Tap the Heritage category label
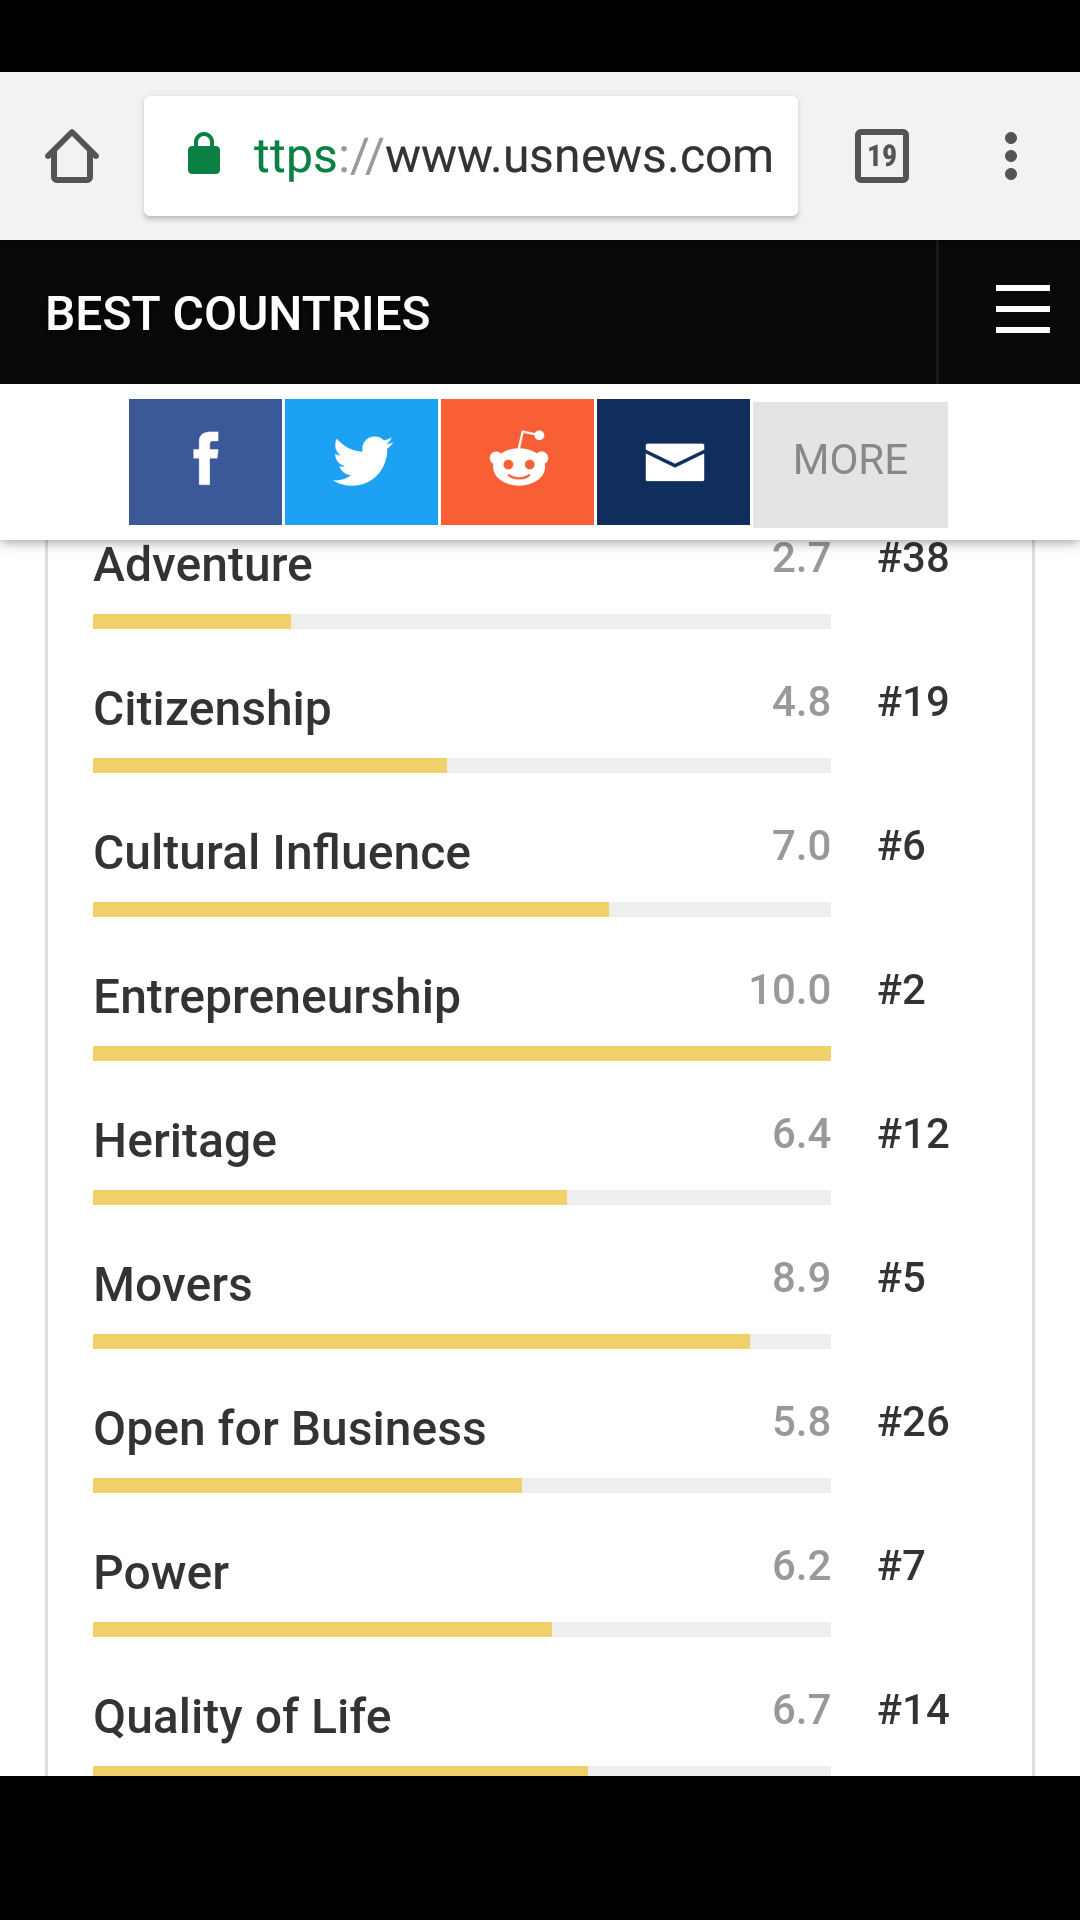 [x=185, y=1141]
